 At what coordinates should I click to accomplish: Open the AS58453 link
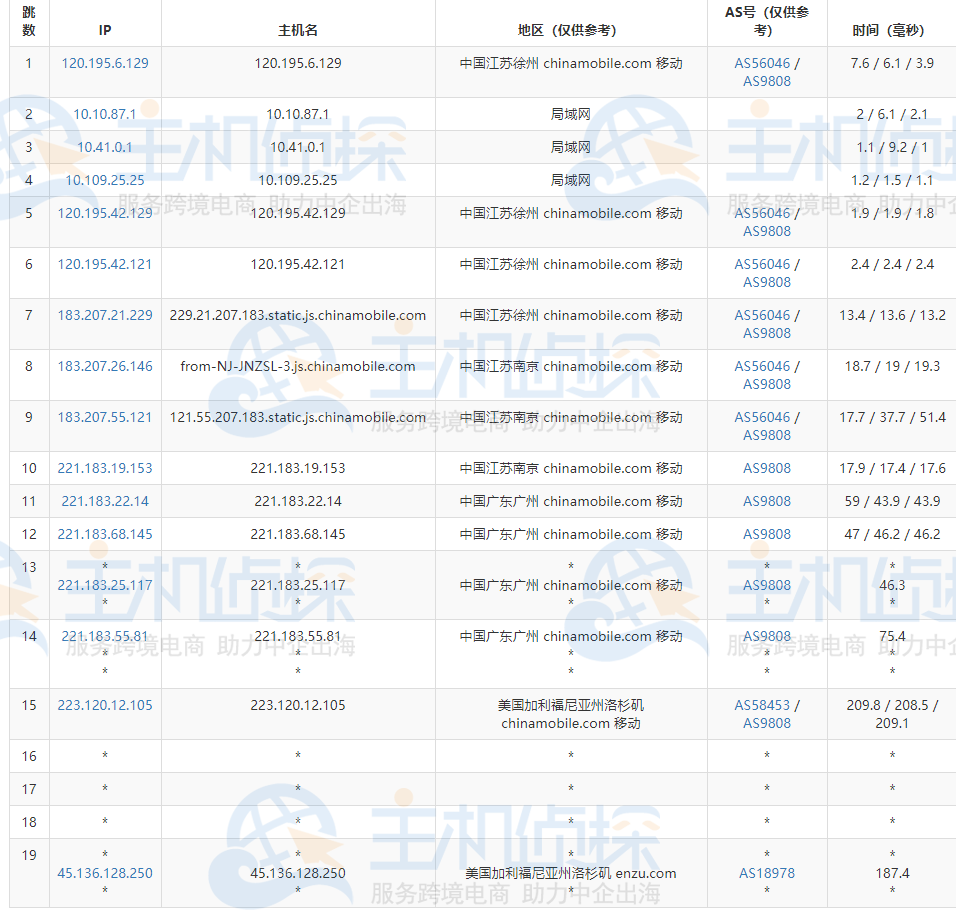pos(762,705)
